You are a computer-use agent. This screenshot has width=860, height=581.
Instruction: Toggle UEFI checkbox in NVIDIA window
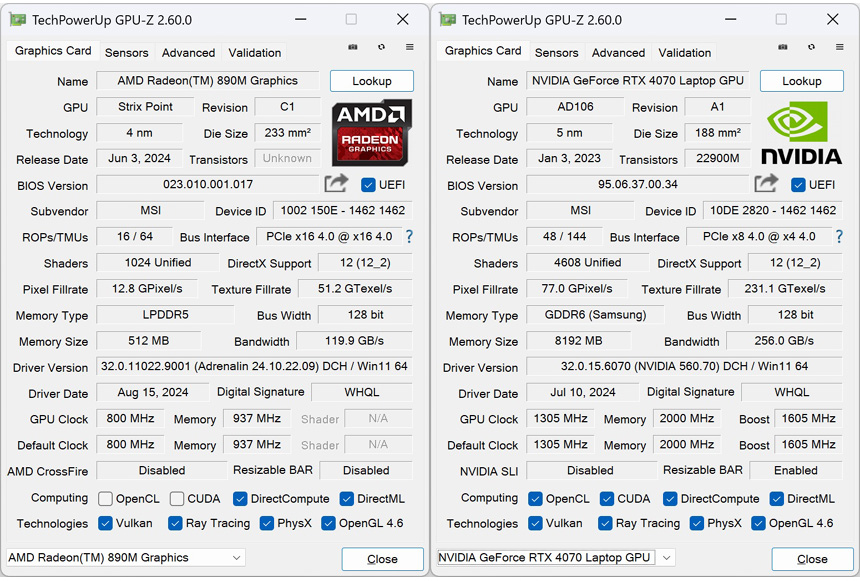click(x=798, y=185)
